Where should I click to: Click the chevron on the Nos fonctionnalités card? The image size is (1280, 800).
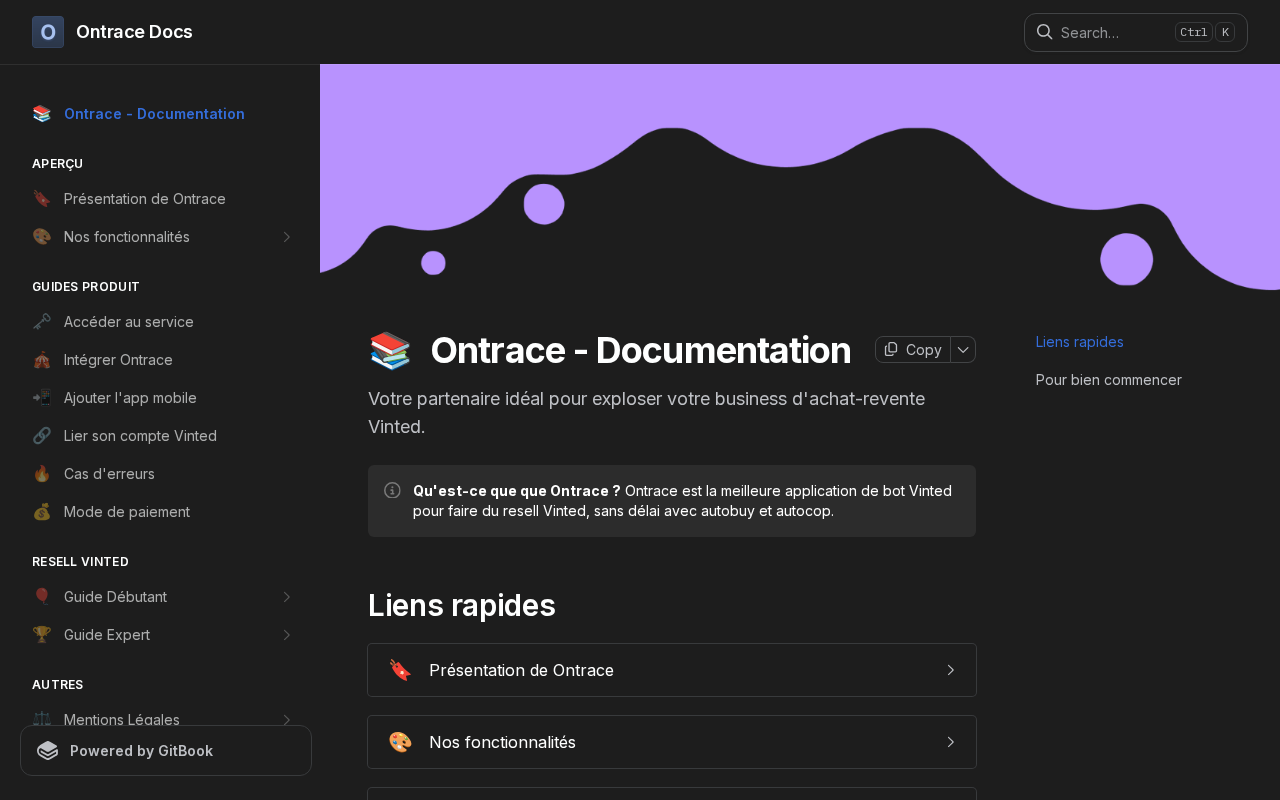(951, 742)
